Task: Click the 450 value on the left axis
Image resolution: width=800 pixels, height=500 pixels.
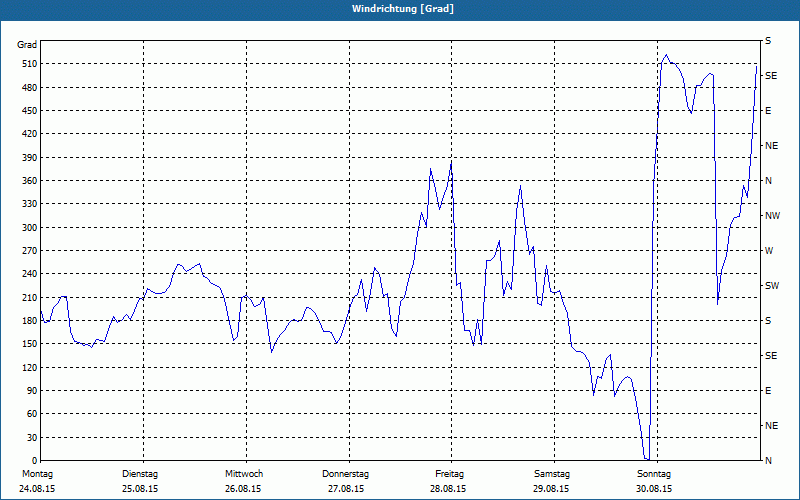Action: pos(30,111)
